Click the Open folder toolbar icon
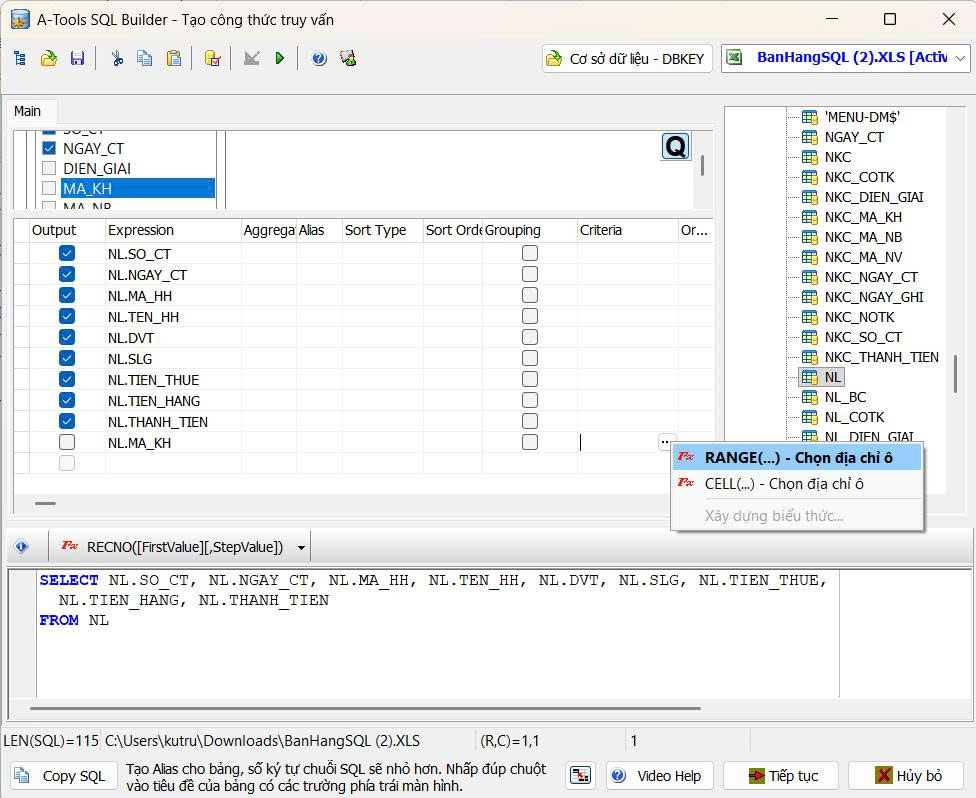Screen dimensions: 976x798 (48, 59)
